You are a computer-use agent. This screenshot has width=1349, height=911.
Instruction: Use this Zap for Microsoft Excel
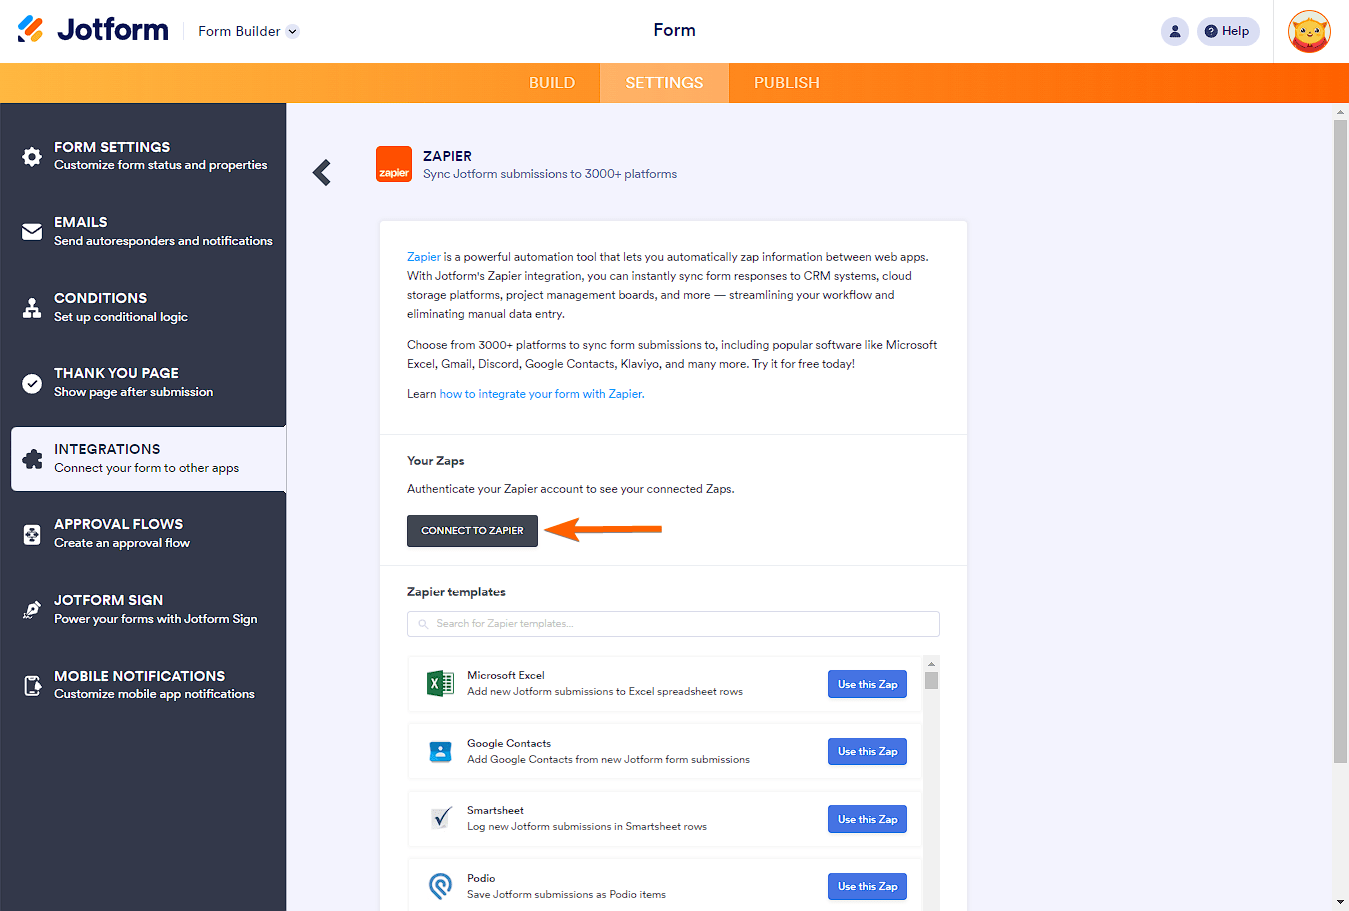click(x=867, y=684)
